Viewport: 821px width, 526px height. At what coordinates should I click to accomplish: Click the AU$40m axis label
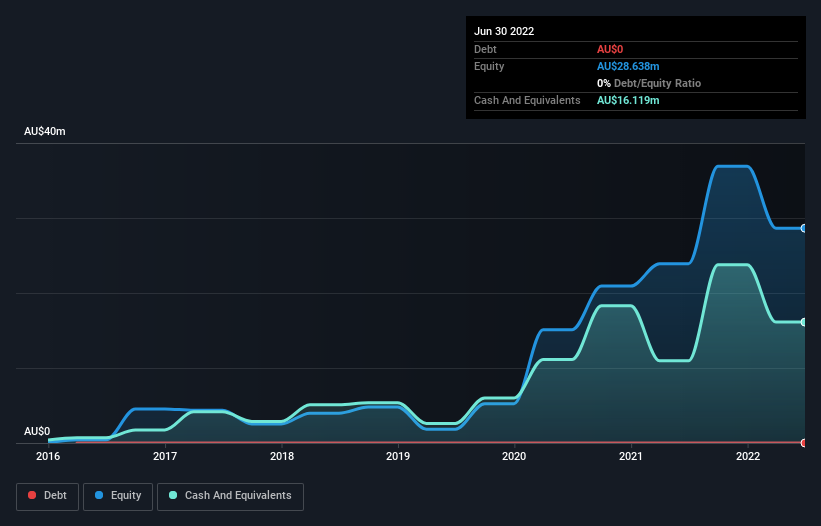45,131
